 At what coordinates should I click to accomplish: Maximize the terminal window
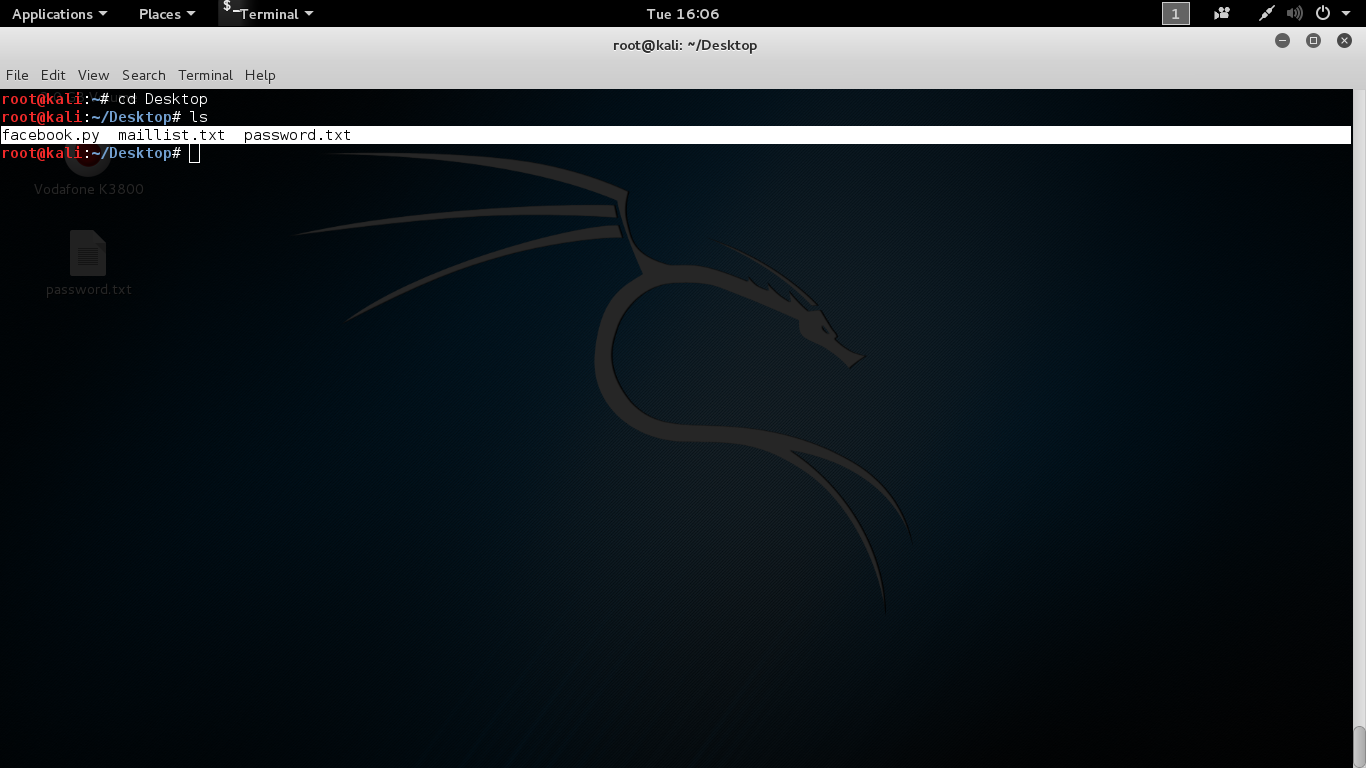click(x=1314, y=41)
